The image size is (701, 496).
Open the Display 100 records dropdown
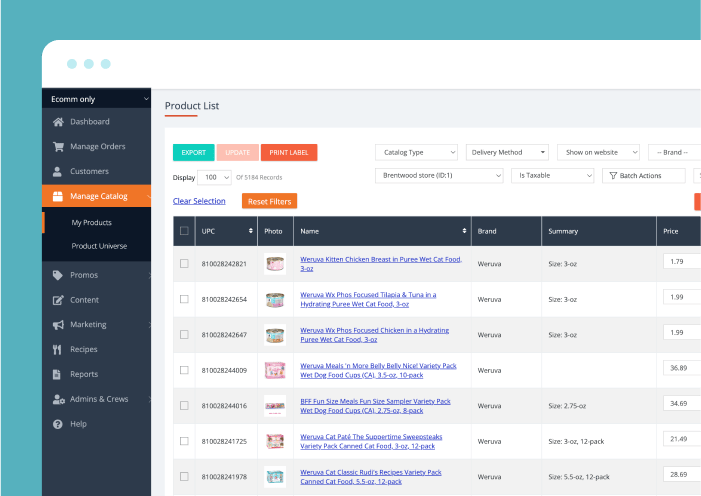(x=214, y=178)
